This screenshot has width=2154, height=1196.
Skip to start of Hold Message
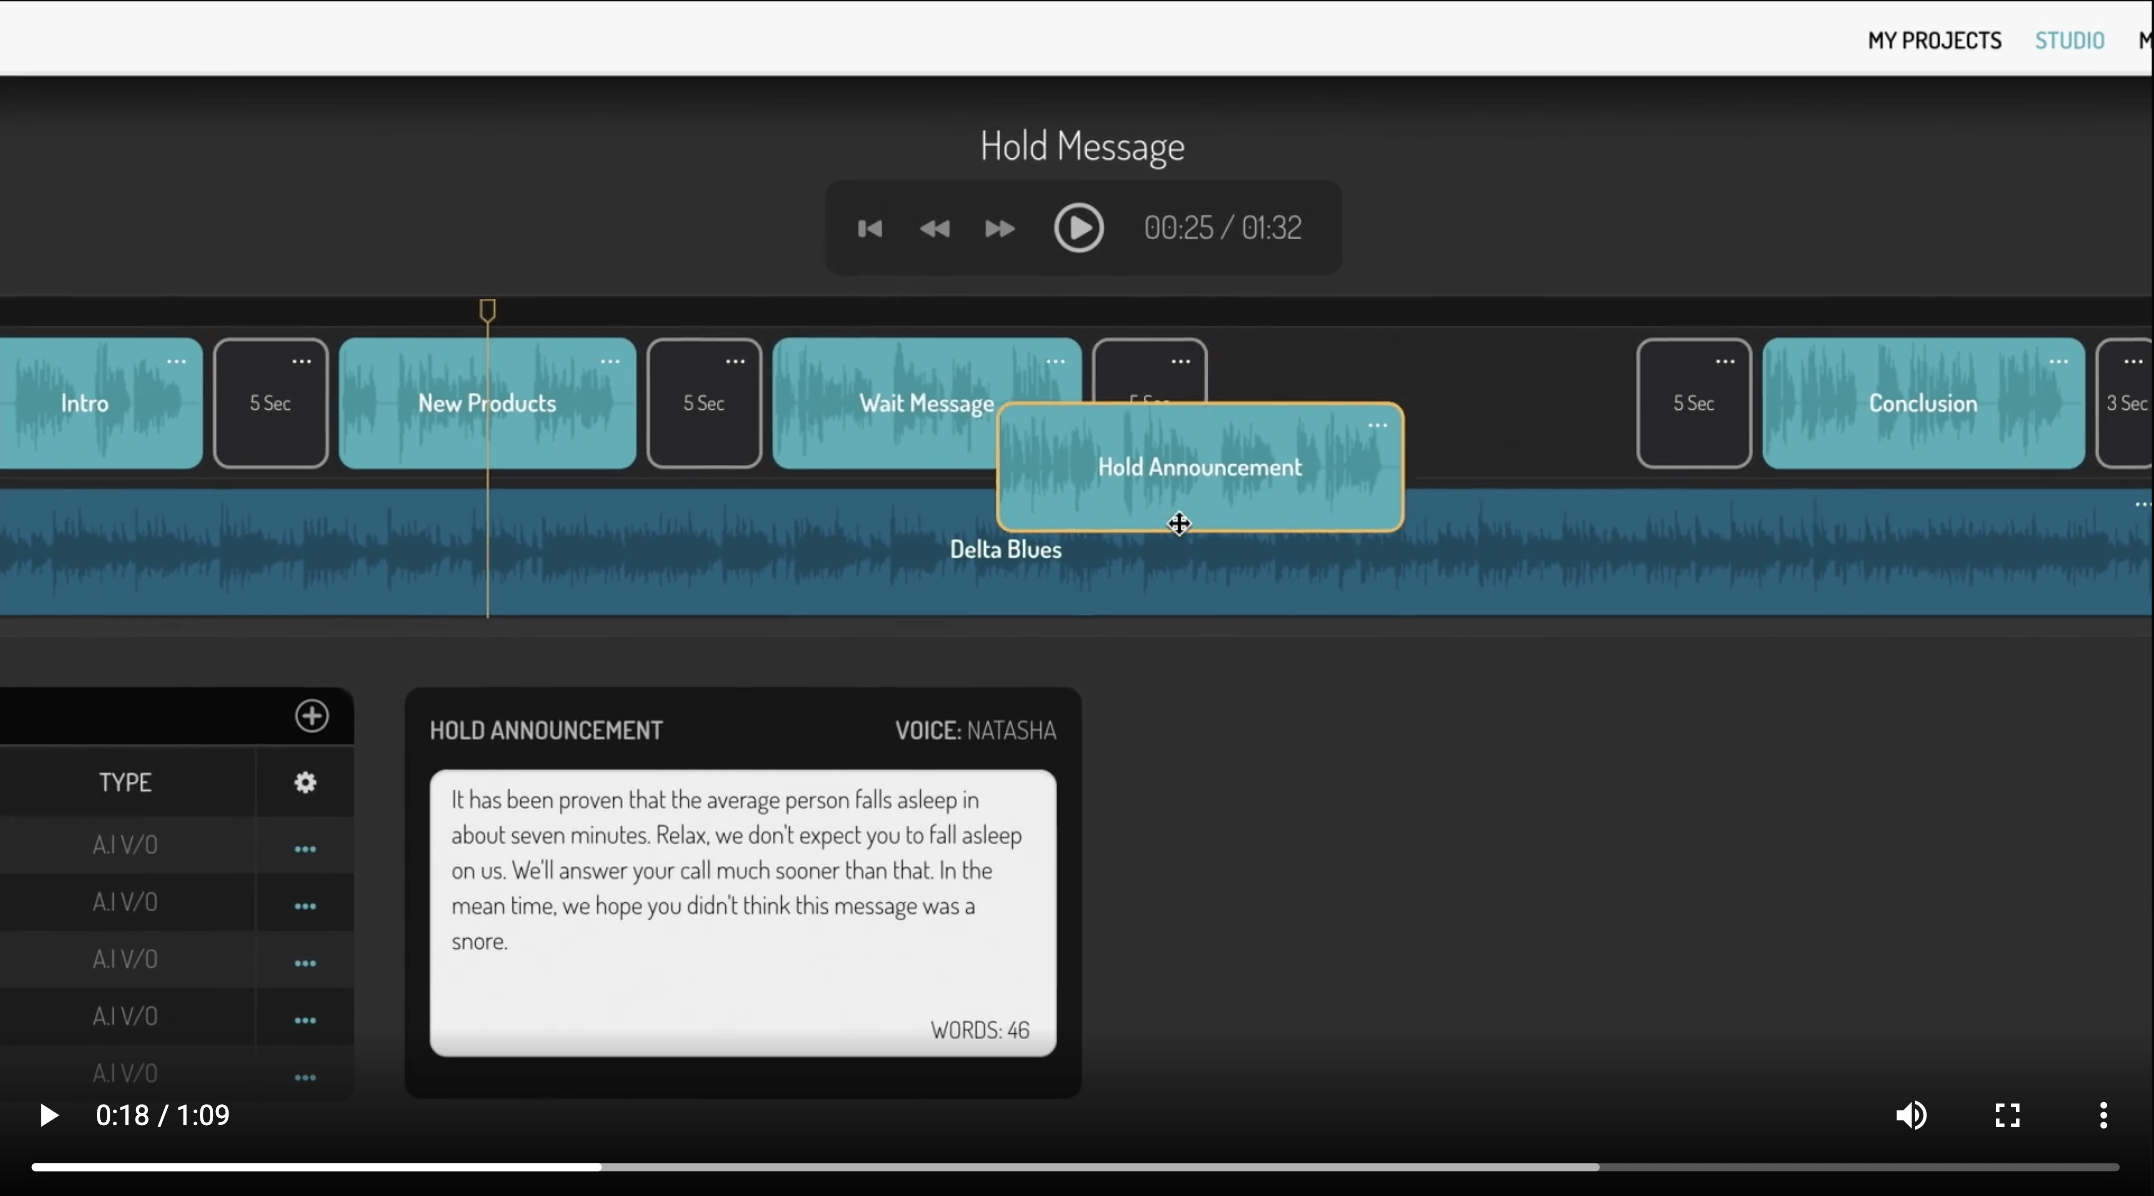[x=870, y=229]
